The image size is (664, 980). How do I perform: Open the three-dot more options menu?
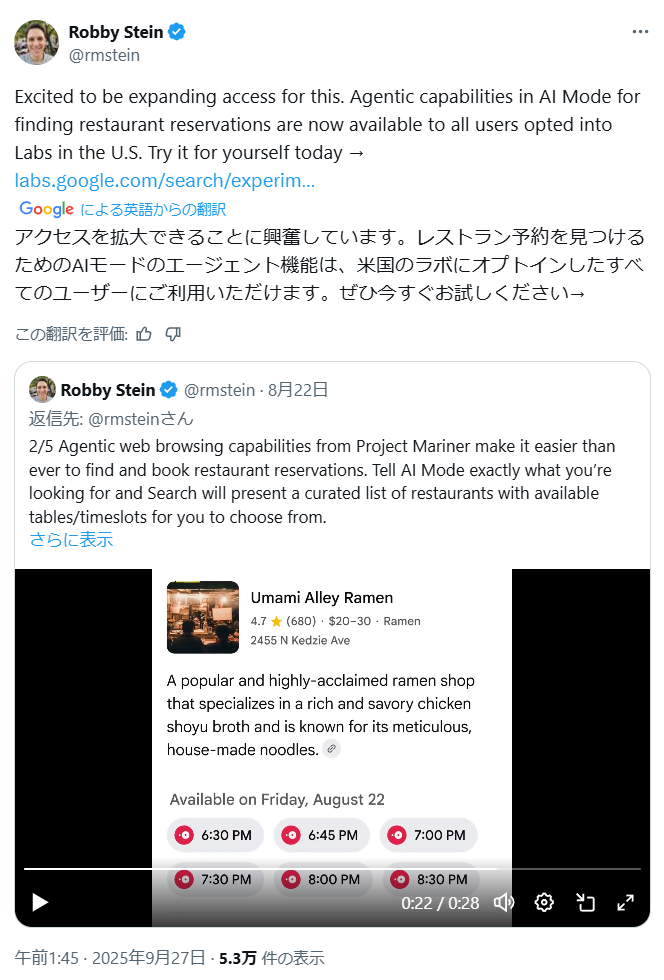pyautogui.click(x=640, y=32)
